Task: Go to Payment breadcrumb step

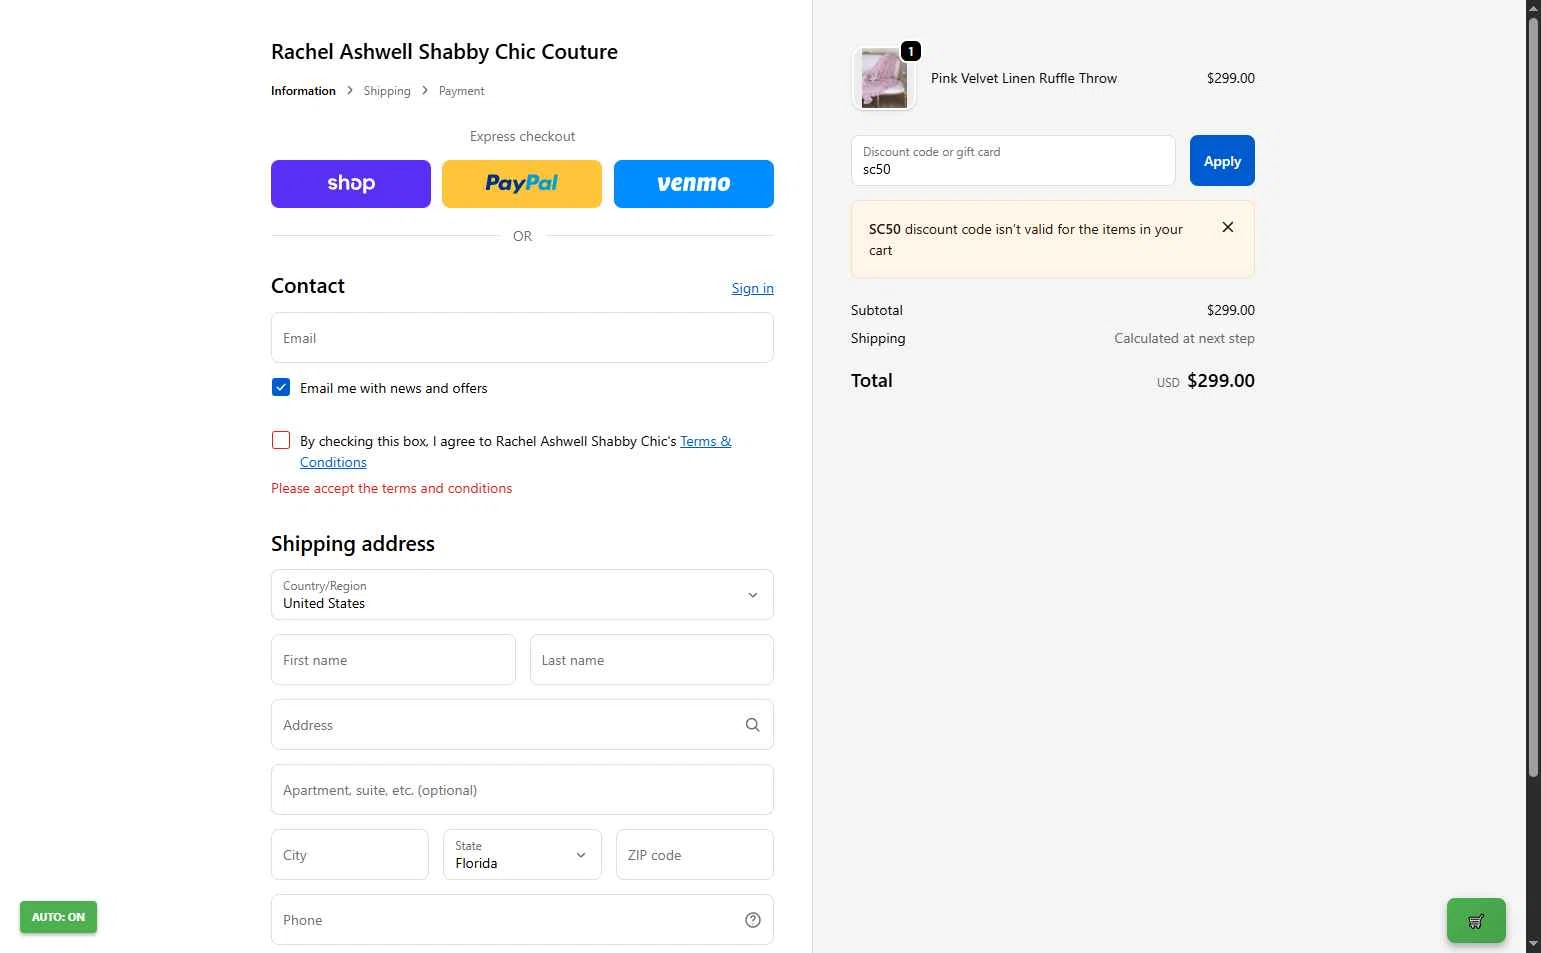Action: (461, 91)
